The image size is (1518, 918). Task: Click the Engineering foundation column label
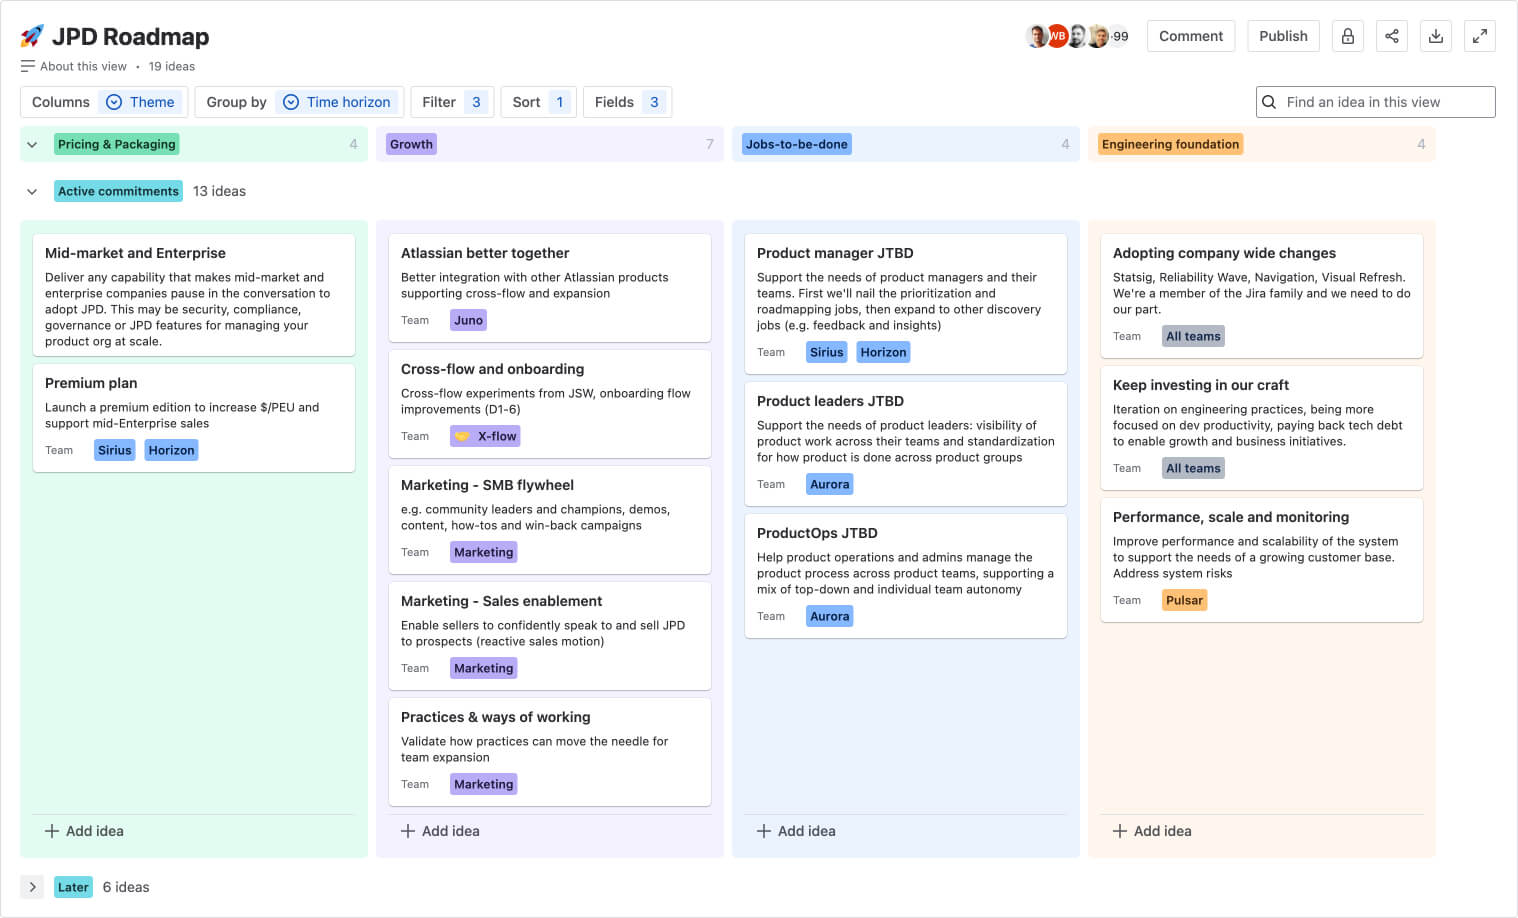1170,144
